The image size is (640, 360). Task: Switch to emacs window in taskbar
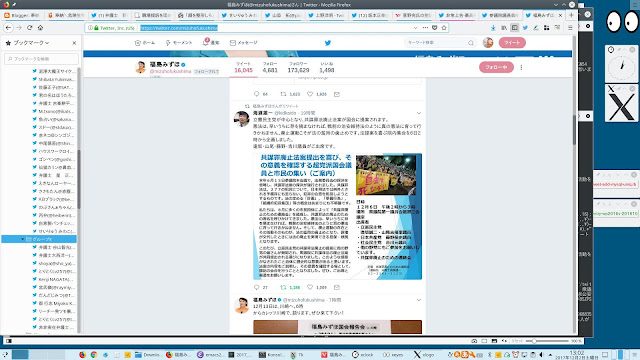click(x=211, y=355)
